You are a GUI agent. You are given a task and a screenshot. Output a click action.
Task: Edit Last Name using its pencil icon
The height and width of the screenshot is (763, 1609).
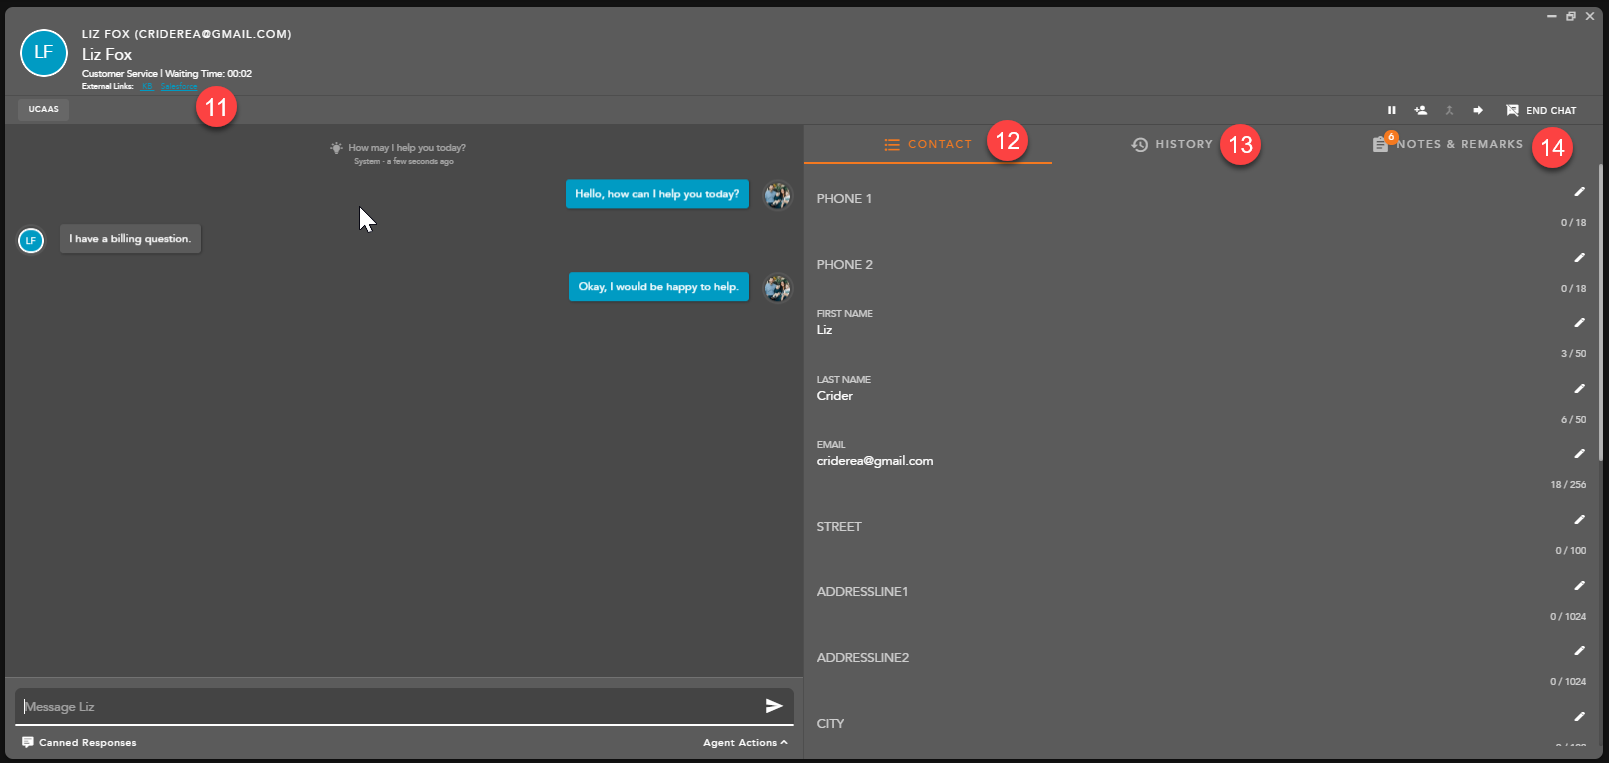coord(1579,389)
